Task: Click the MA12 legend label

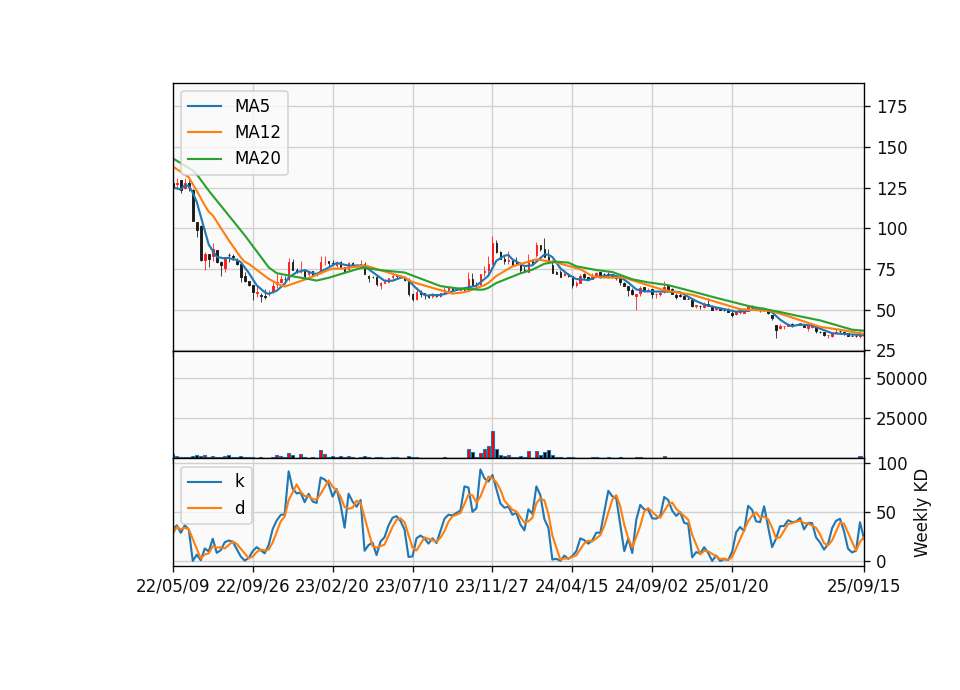Action: point(257,132)
